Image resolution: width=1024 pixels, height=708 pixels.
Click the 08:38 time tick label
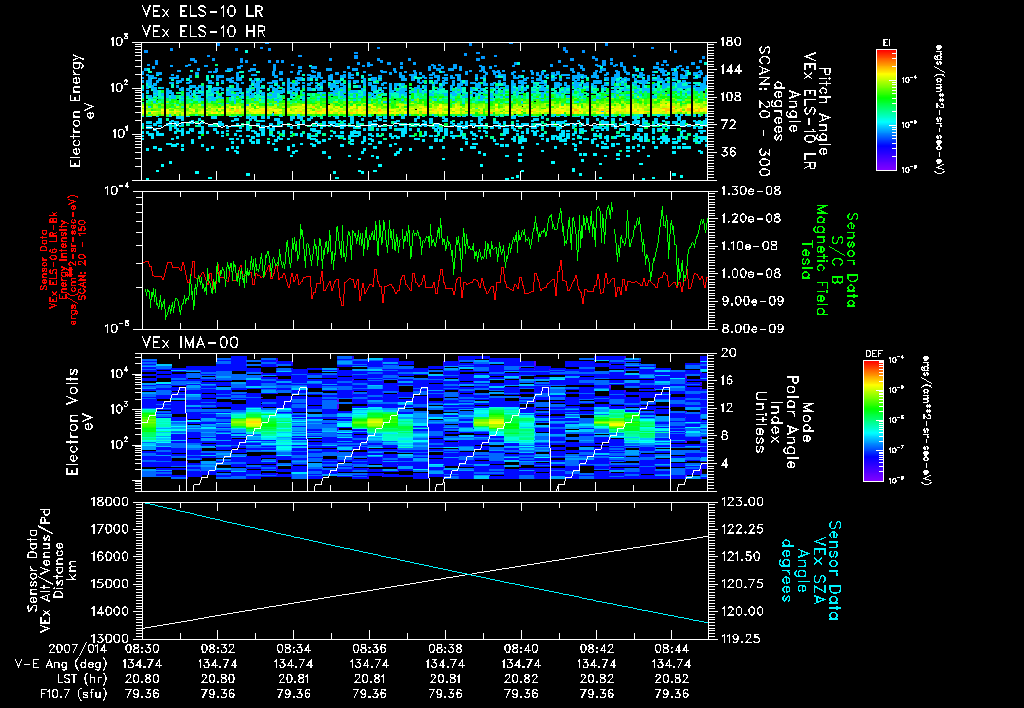pyautogui.click(x=445, y=648)
